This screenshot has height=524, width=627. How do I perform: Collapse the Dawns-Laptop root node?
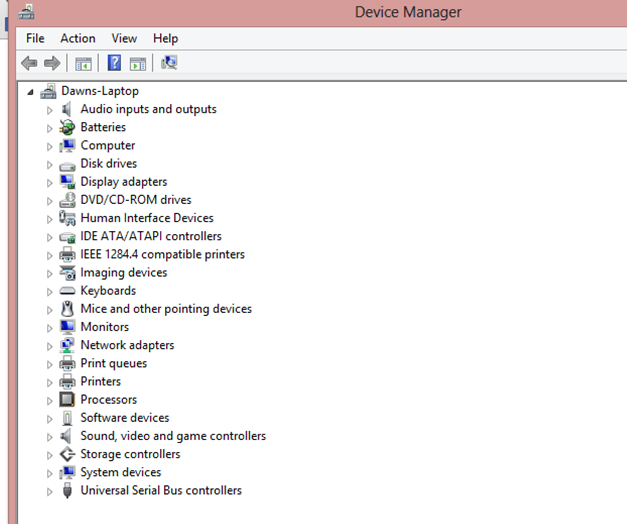tap(29, 91)
